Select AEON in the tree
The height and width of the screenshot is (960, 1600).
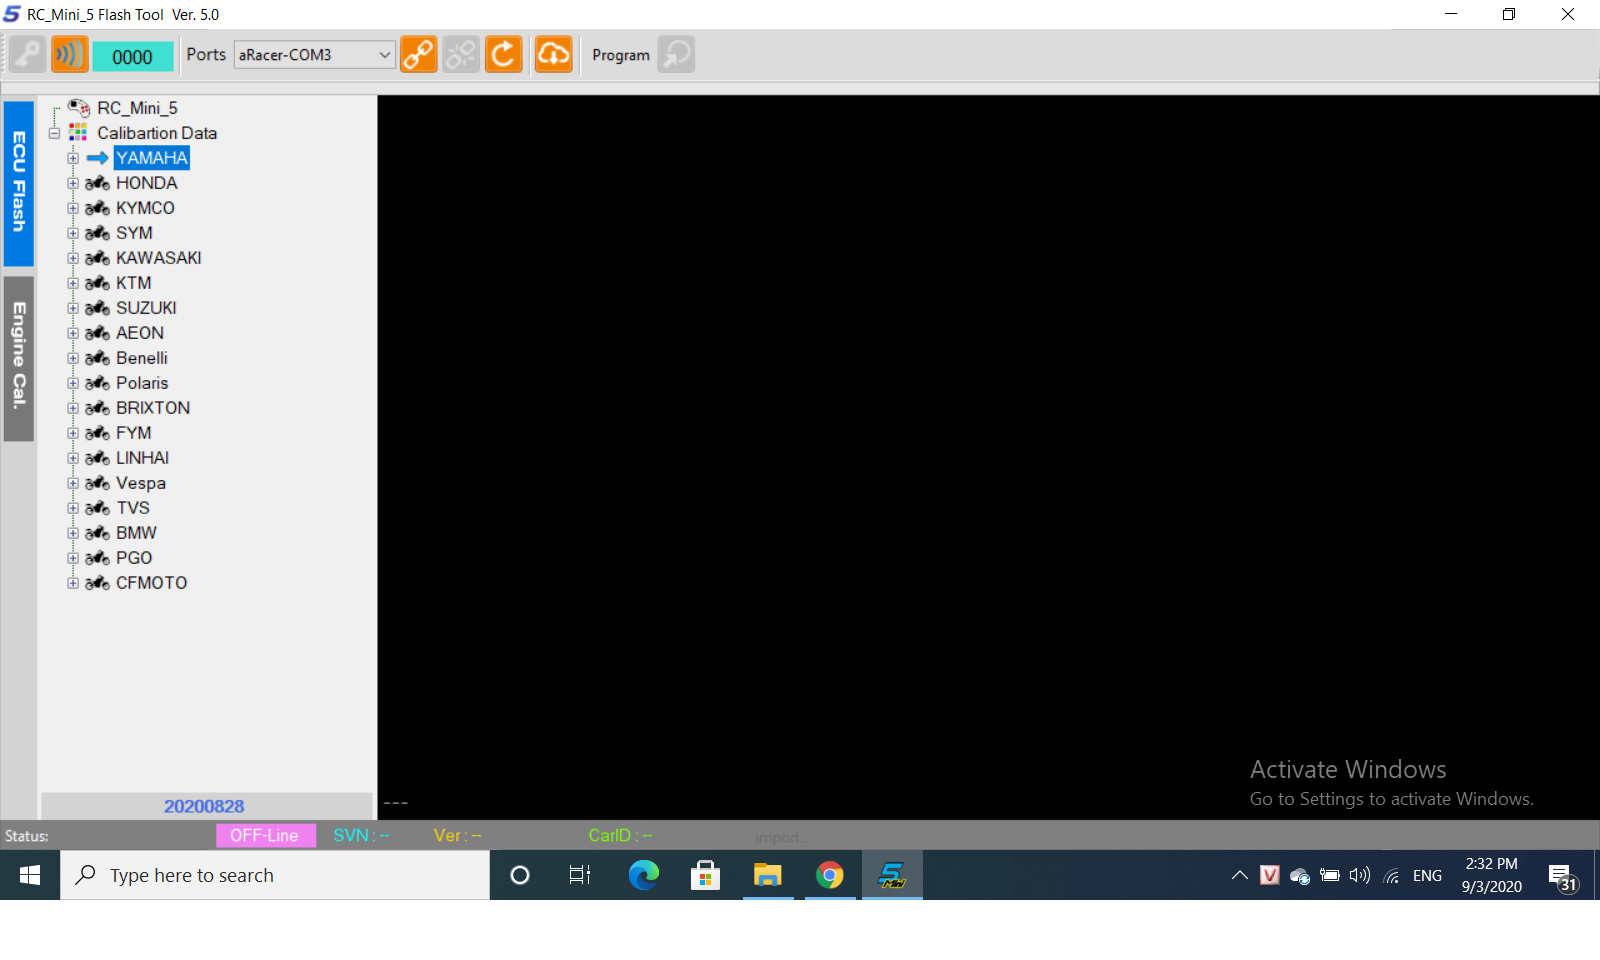(x=140, y=333)
